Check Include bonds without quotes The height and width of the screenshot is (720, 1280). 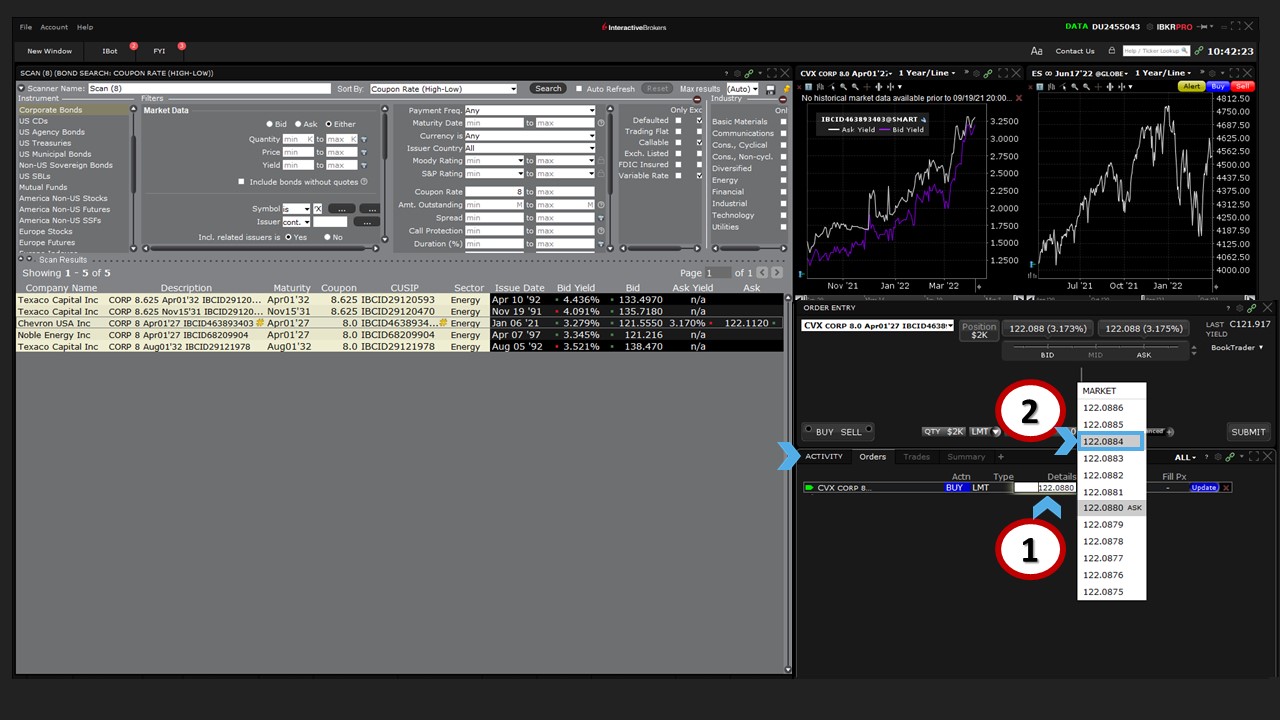tap(241, 182)
